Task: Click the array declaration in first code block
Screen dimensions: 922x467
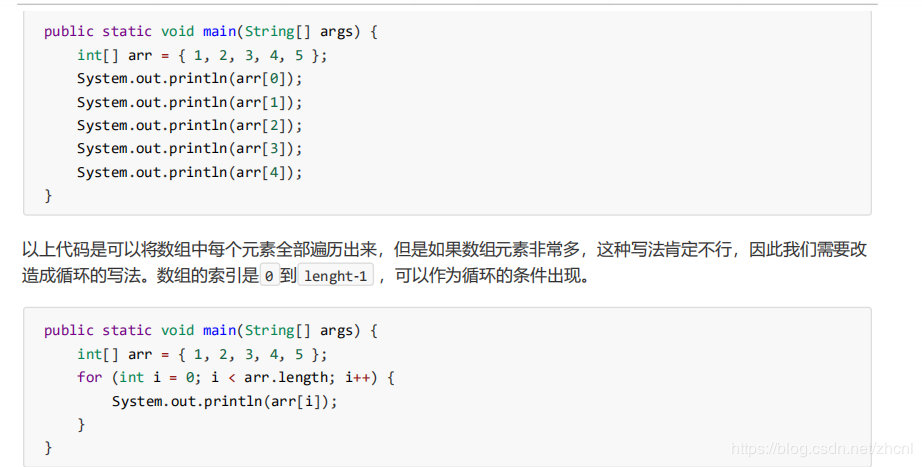Action: click(x=202, y=55)
